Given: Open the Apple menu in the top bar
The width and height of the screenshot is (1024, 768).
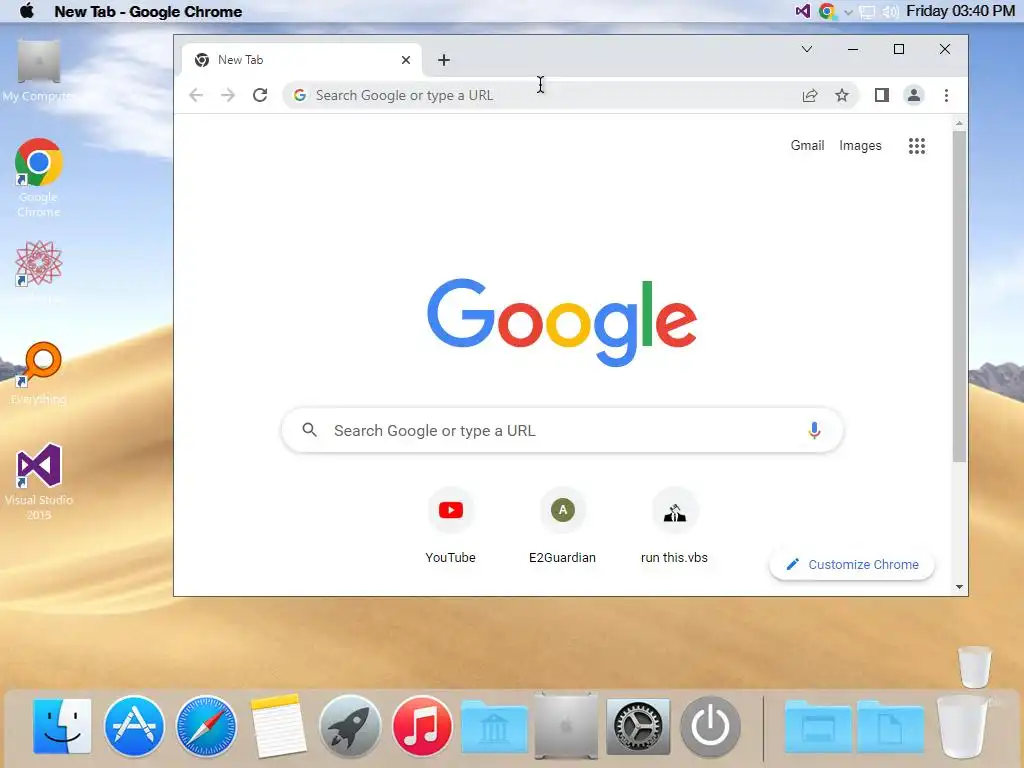Looking at the screenshot, I should (27, 11).
